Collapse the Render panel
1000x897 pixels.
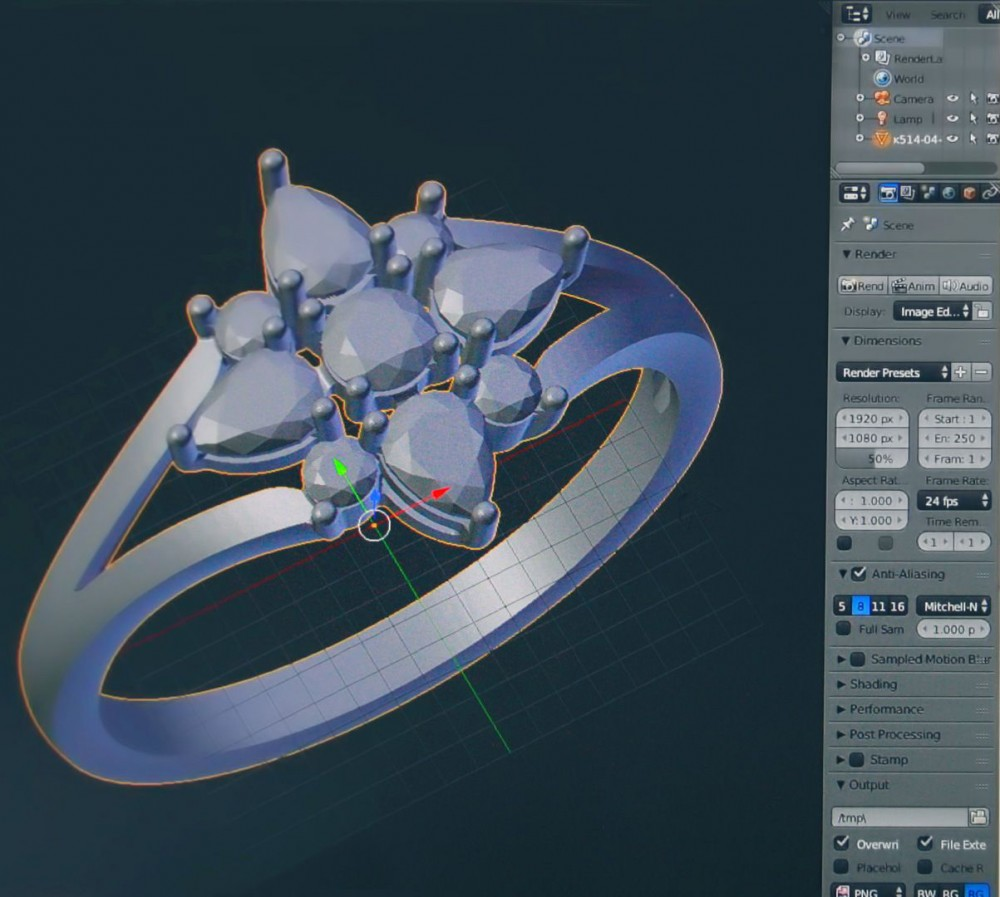pyautogui.click(x=847, y=254)
